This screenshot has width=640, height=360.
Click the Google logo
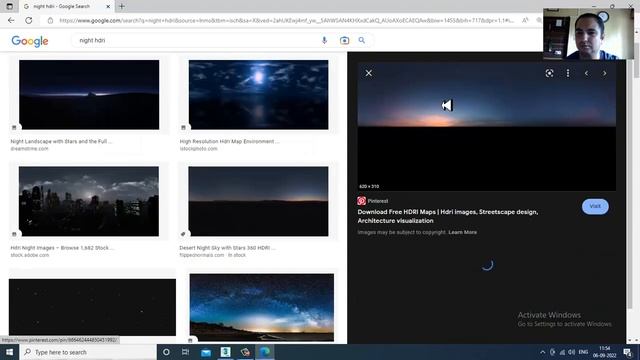tap(30, 41)
